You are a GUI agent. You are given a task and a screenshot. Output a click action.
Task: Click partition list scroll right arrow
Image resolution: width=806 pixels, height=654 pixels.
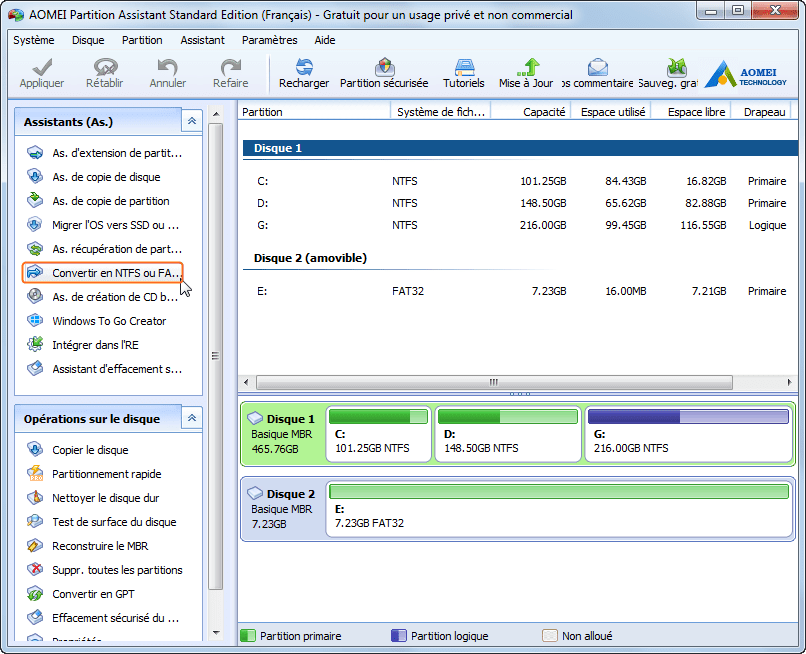(789, 382)
